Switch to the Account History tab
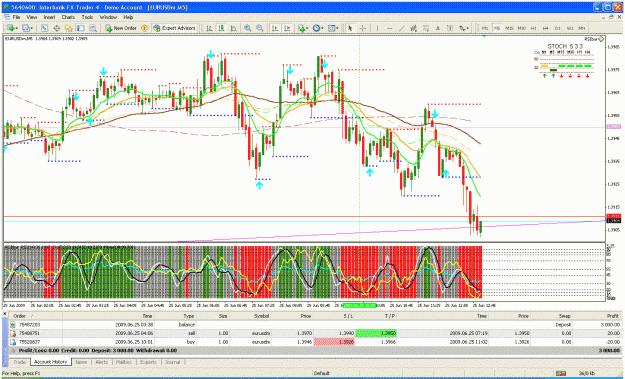625x379 pixels. point(51,362)
